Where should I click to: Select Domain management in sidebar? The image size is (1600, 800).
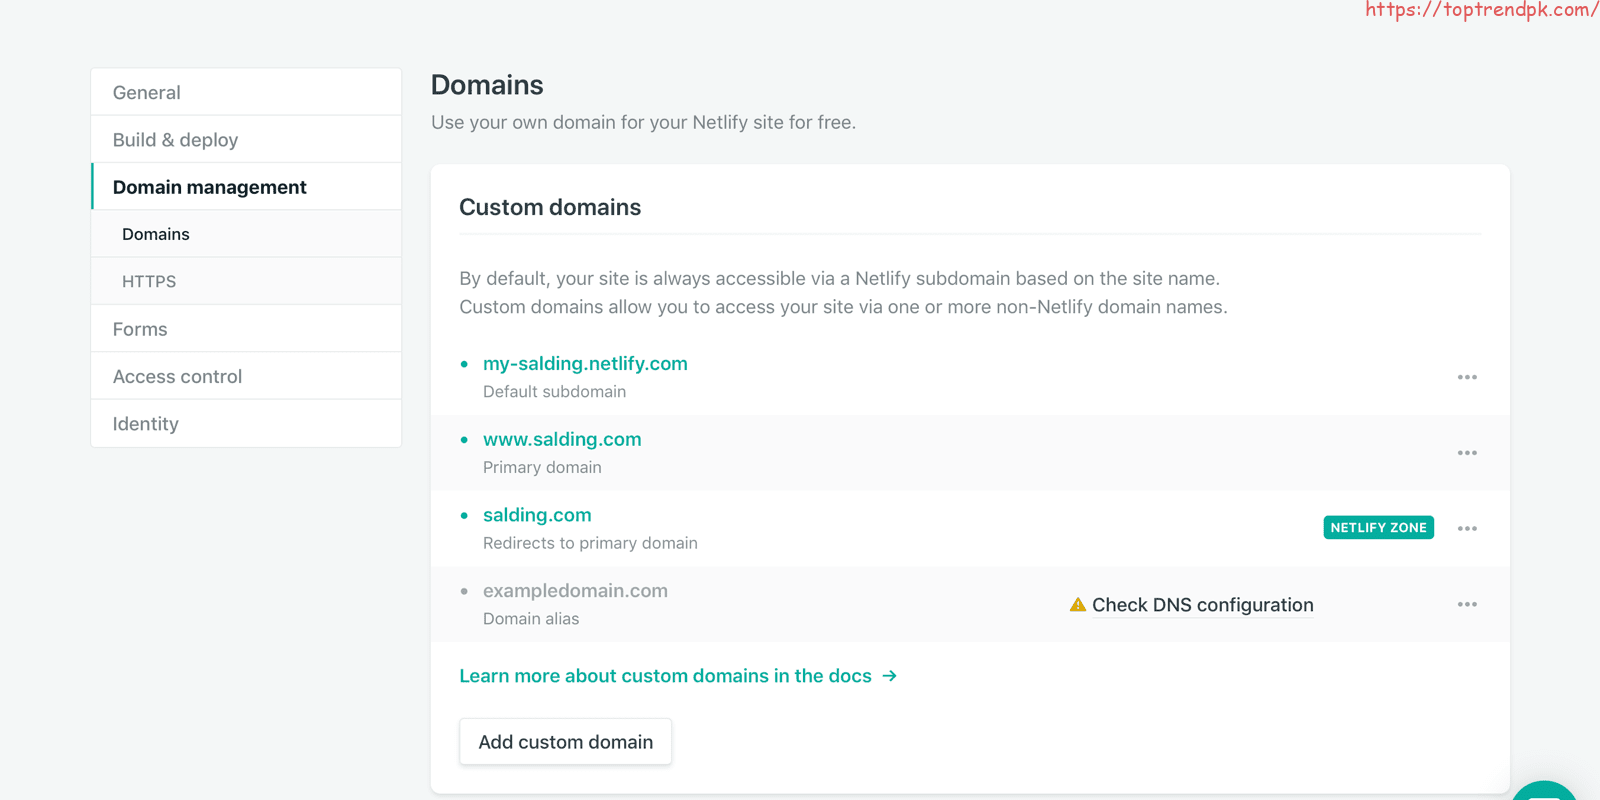246,187
